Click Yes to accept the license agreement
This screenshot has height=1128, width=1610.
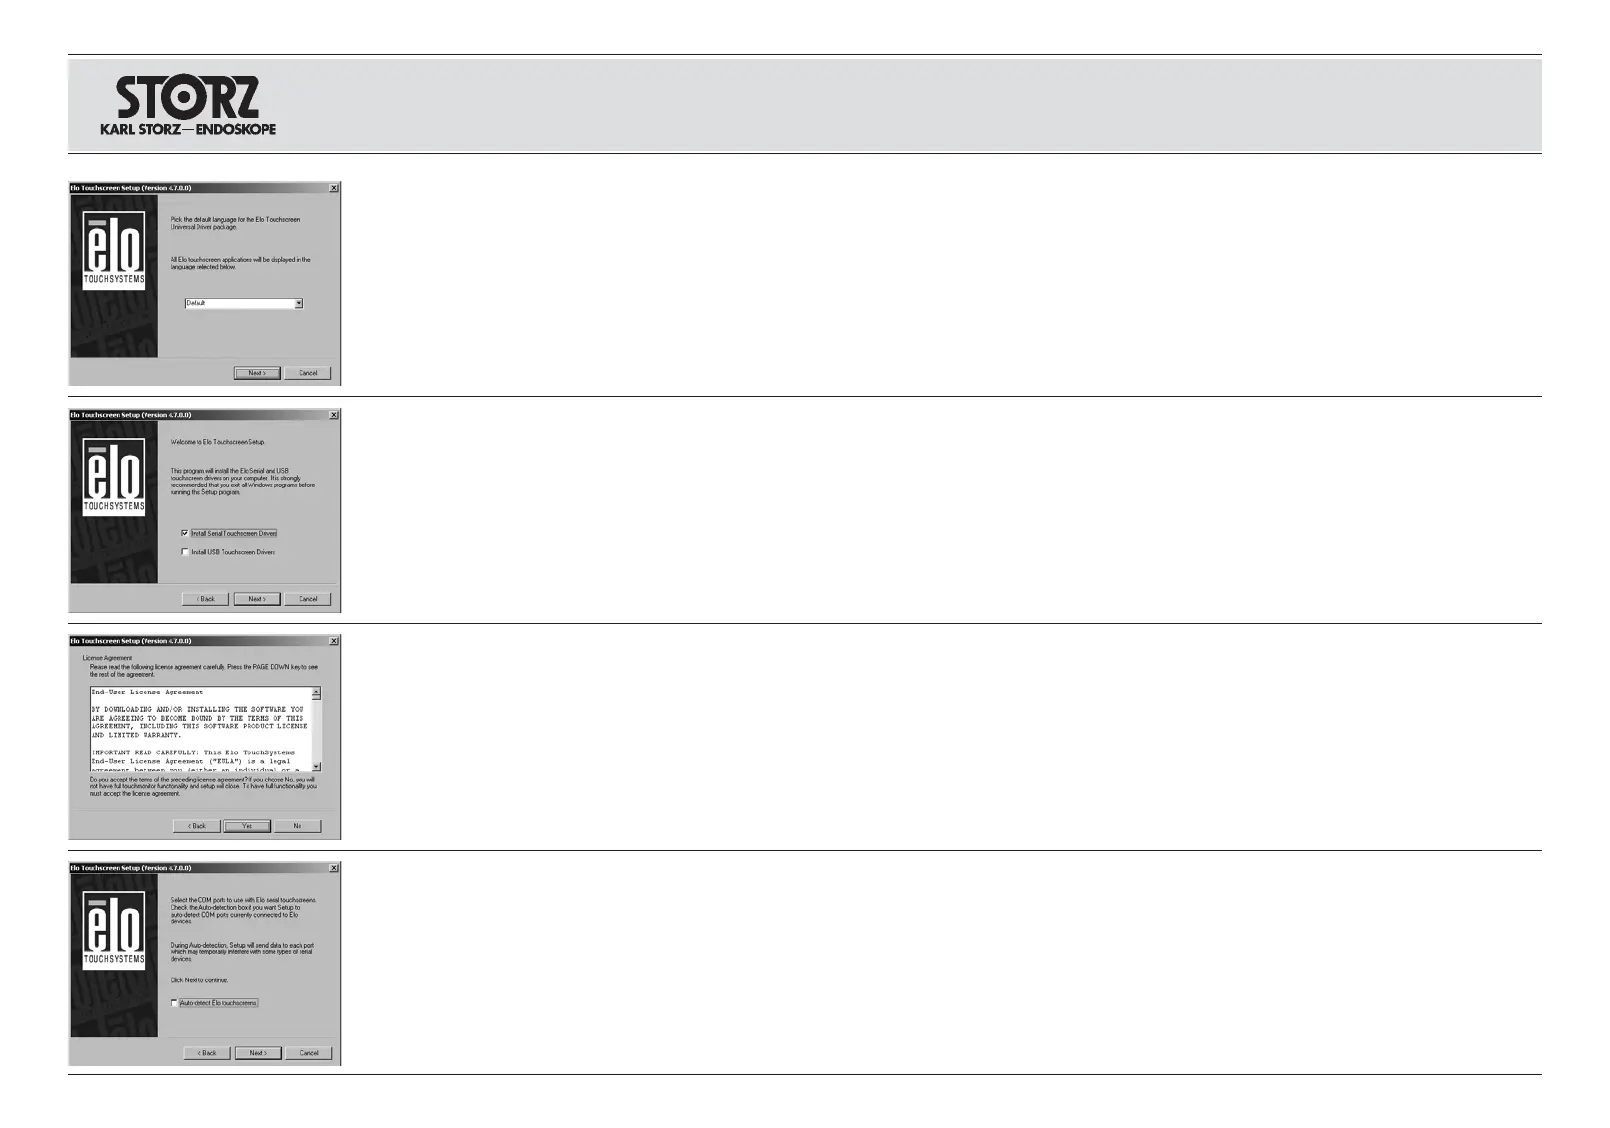pos(247,826)
